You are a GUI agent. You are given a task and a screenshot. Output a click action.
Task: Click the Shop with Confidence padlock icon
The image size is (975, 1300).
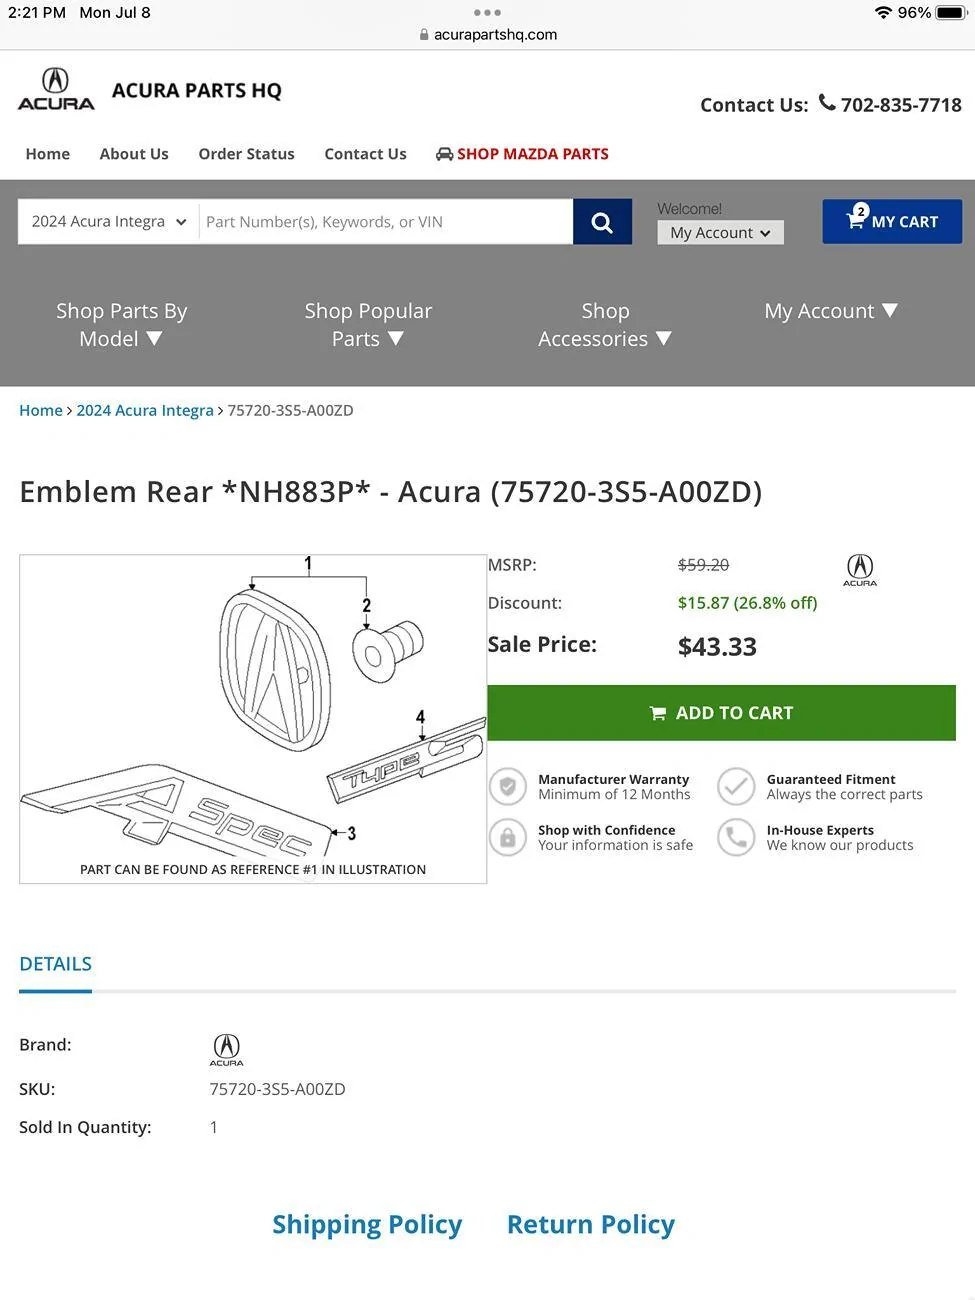pyautogui.click(x=508, y=837)
